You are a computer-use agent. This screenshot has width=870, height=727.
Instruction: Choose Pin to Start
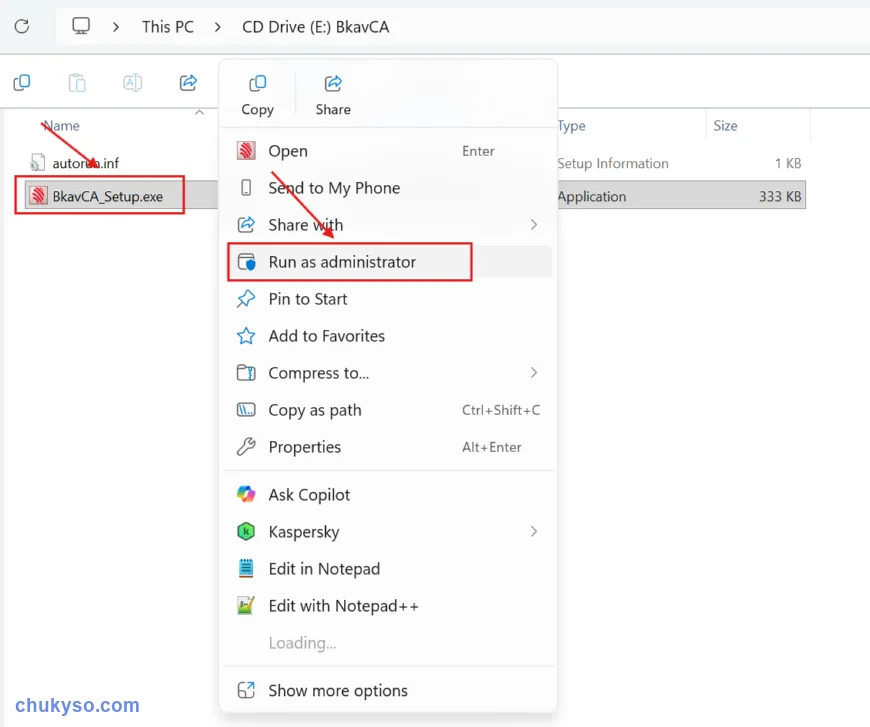(388, 299)
